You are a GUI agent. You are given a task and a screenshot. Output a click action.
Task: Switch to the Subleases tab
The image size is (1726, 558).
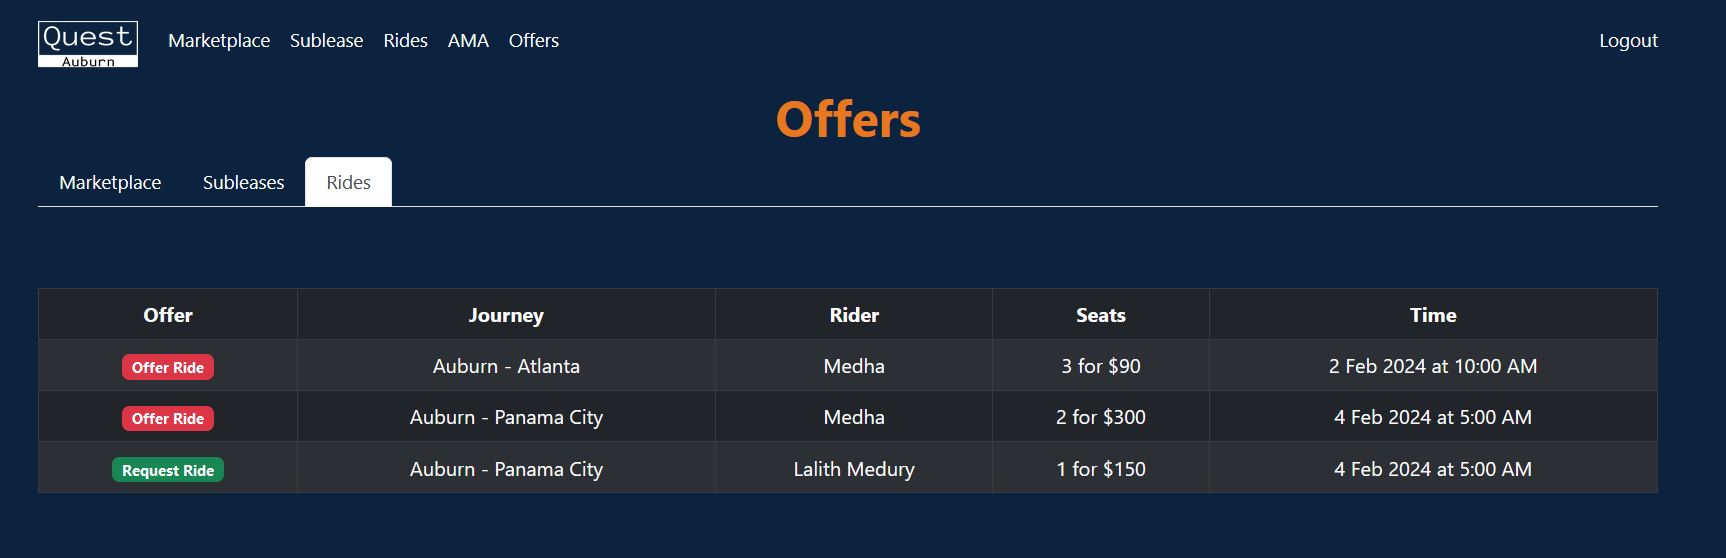243,183
